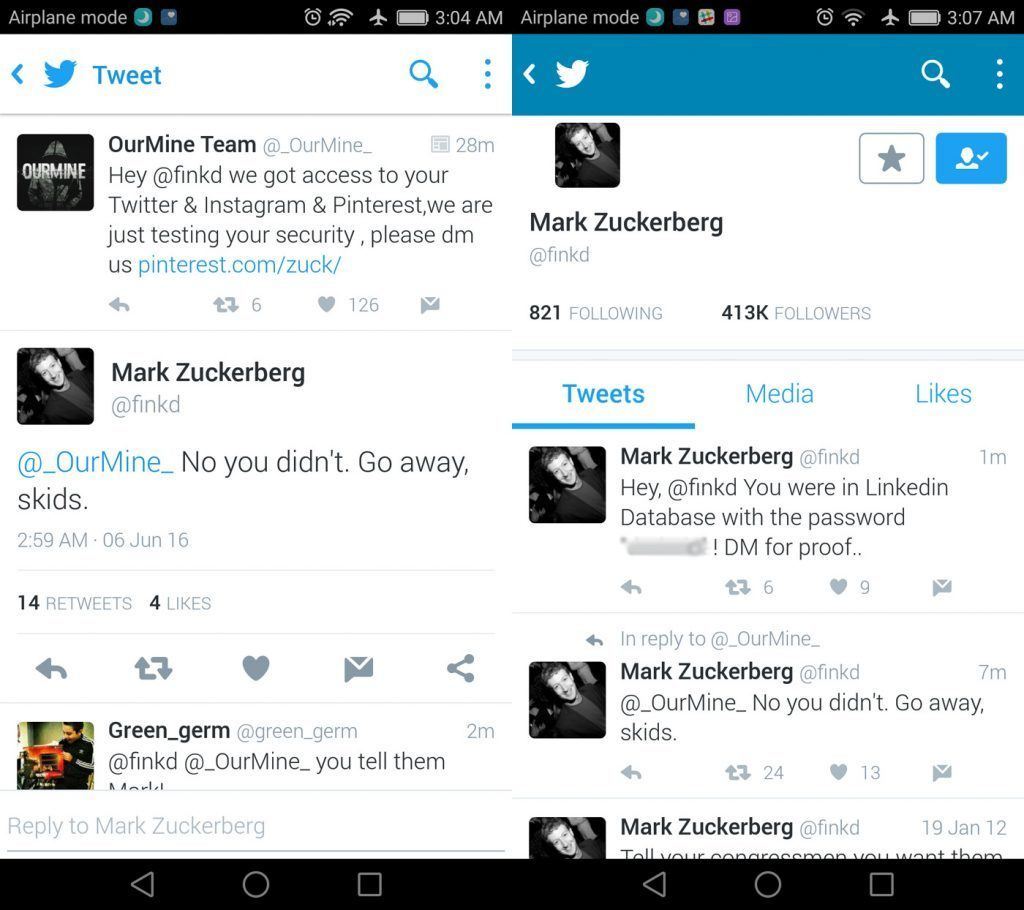Open the overflow menu on the Tweet screen
The image size is (1024, 910).
(x=487, y=74)
